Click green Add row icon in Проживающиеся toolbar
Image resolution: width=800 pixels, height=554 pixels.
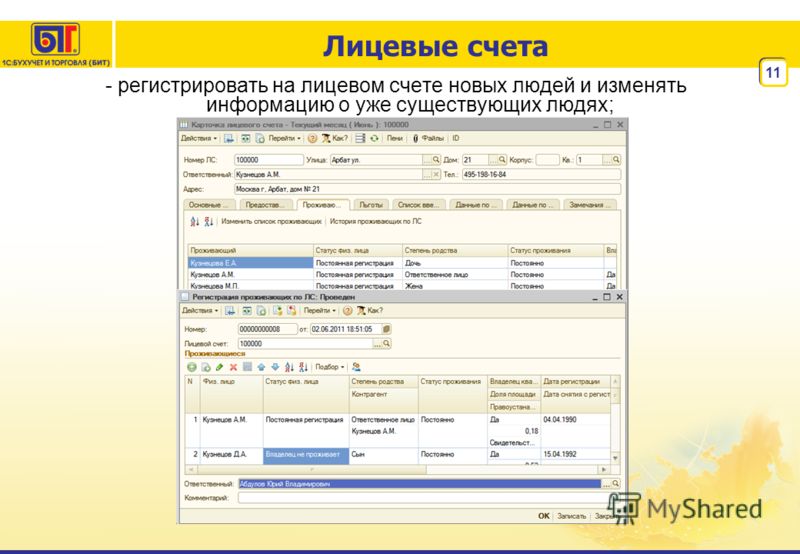(x=192, y=367)
